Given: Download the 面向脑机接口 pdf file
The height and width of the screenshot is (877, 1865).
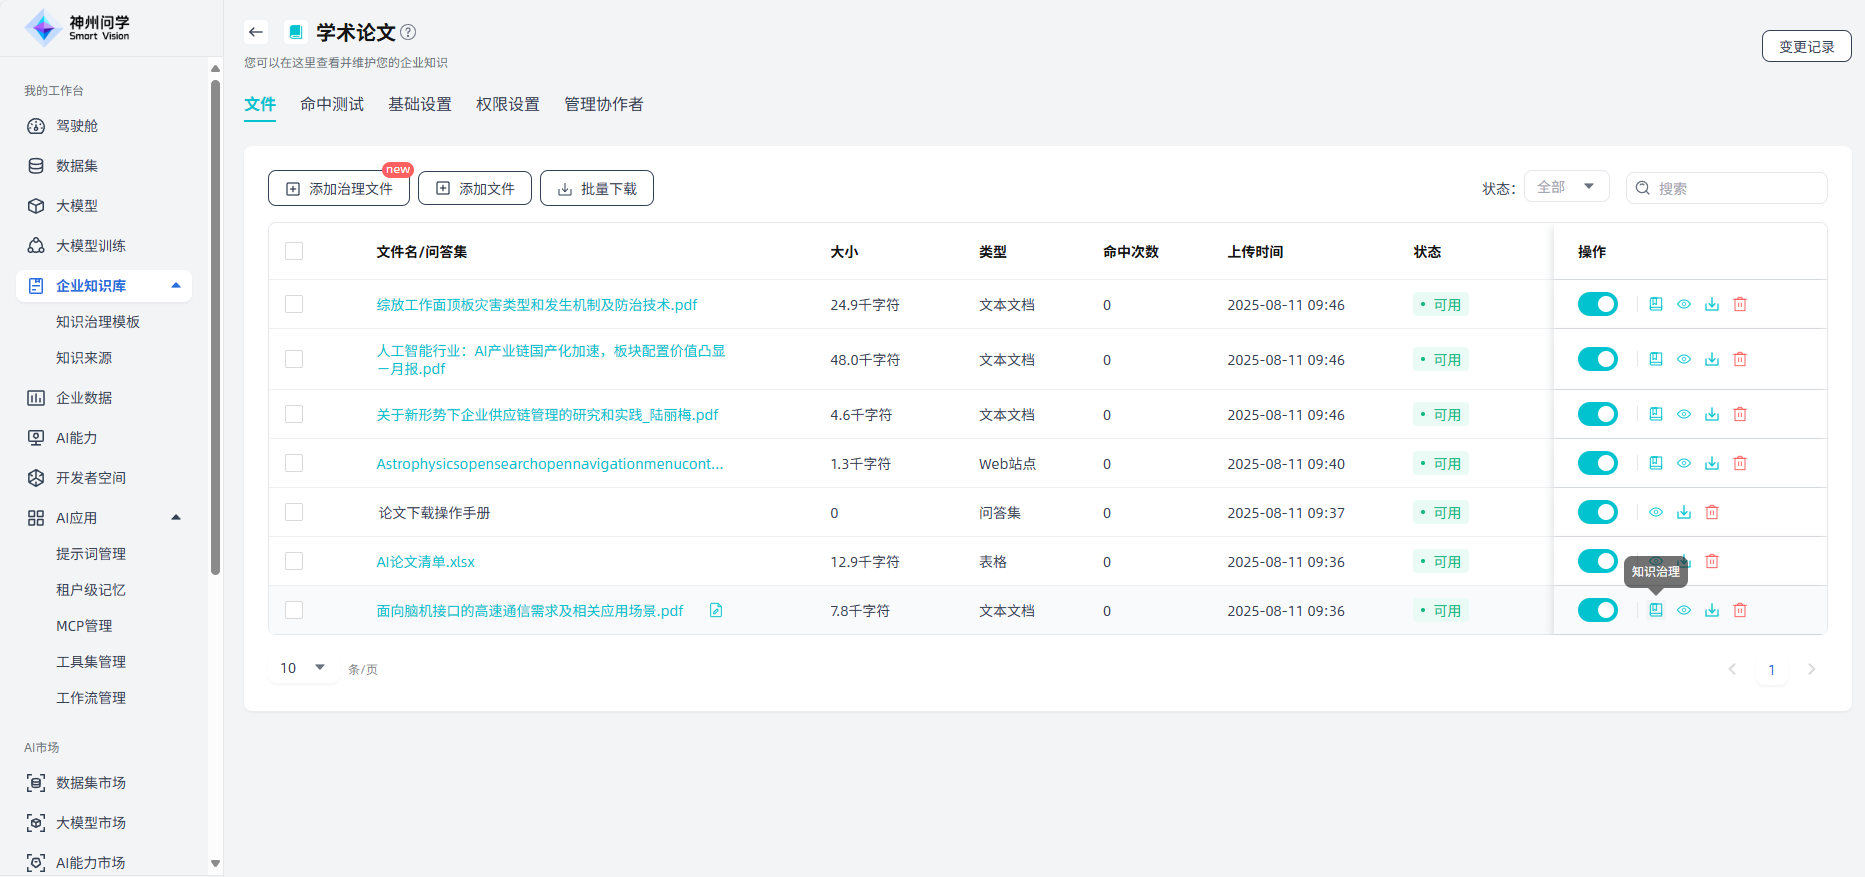Looking at the screenshot, I should [1712, 610].
